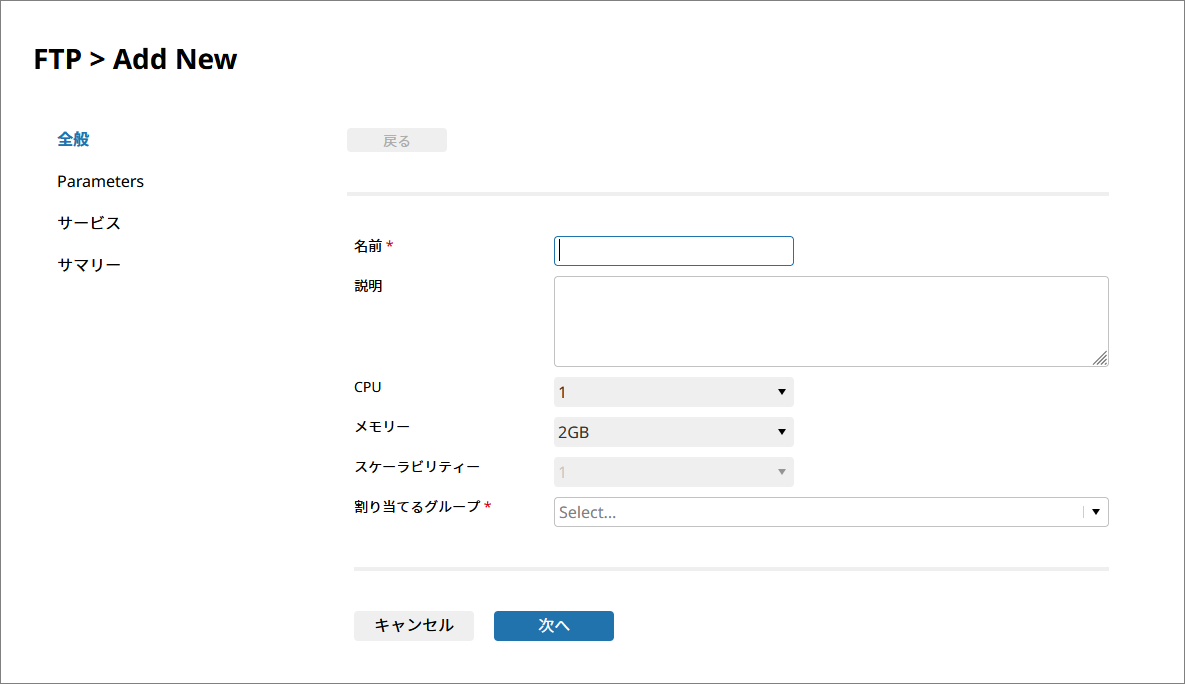Open the サービス section

(89, 223)
